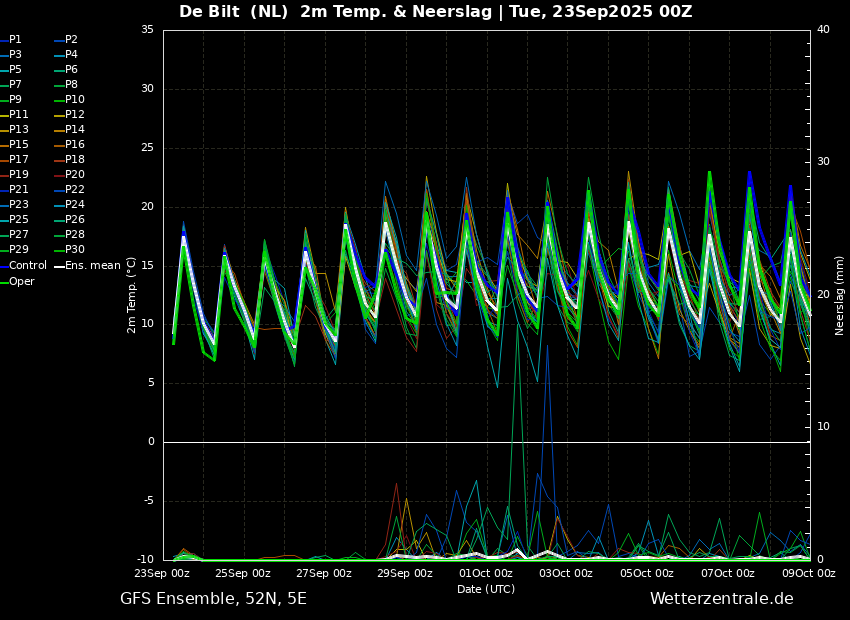The height and width of the screenshot is (620, 850).
Task: Click the 25Sep 00z date tick
Action: [x=242, y=573]
